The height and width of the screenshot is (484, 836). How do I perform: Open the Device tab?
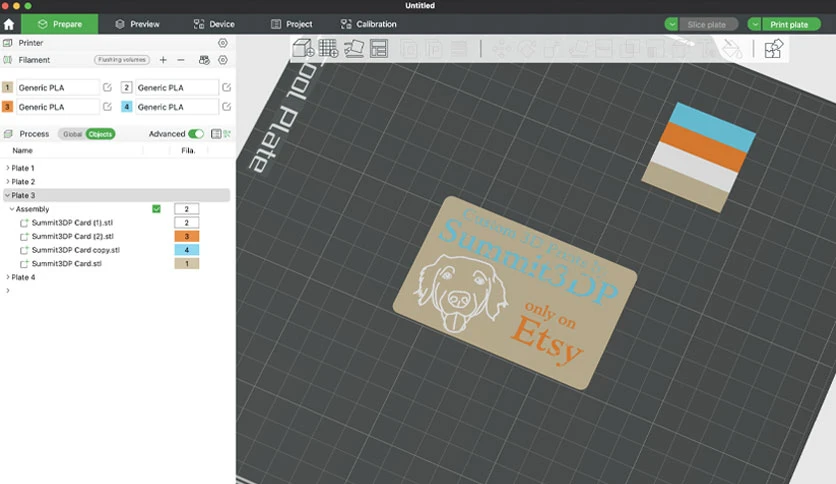coord(214,25)
